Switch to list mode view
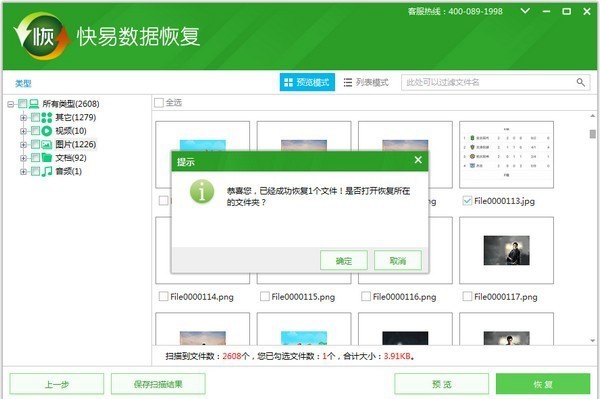Image resolution: width=600 pixels, height=399 pixels. pyautogui.click(x=366, y=82)
